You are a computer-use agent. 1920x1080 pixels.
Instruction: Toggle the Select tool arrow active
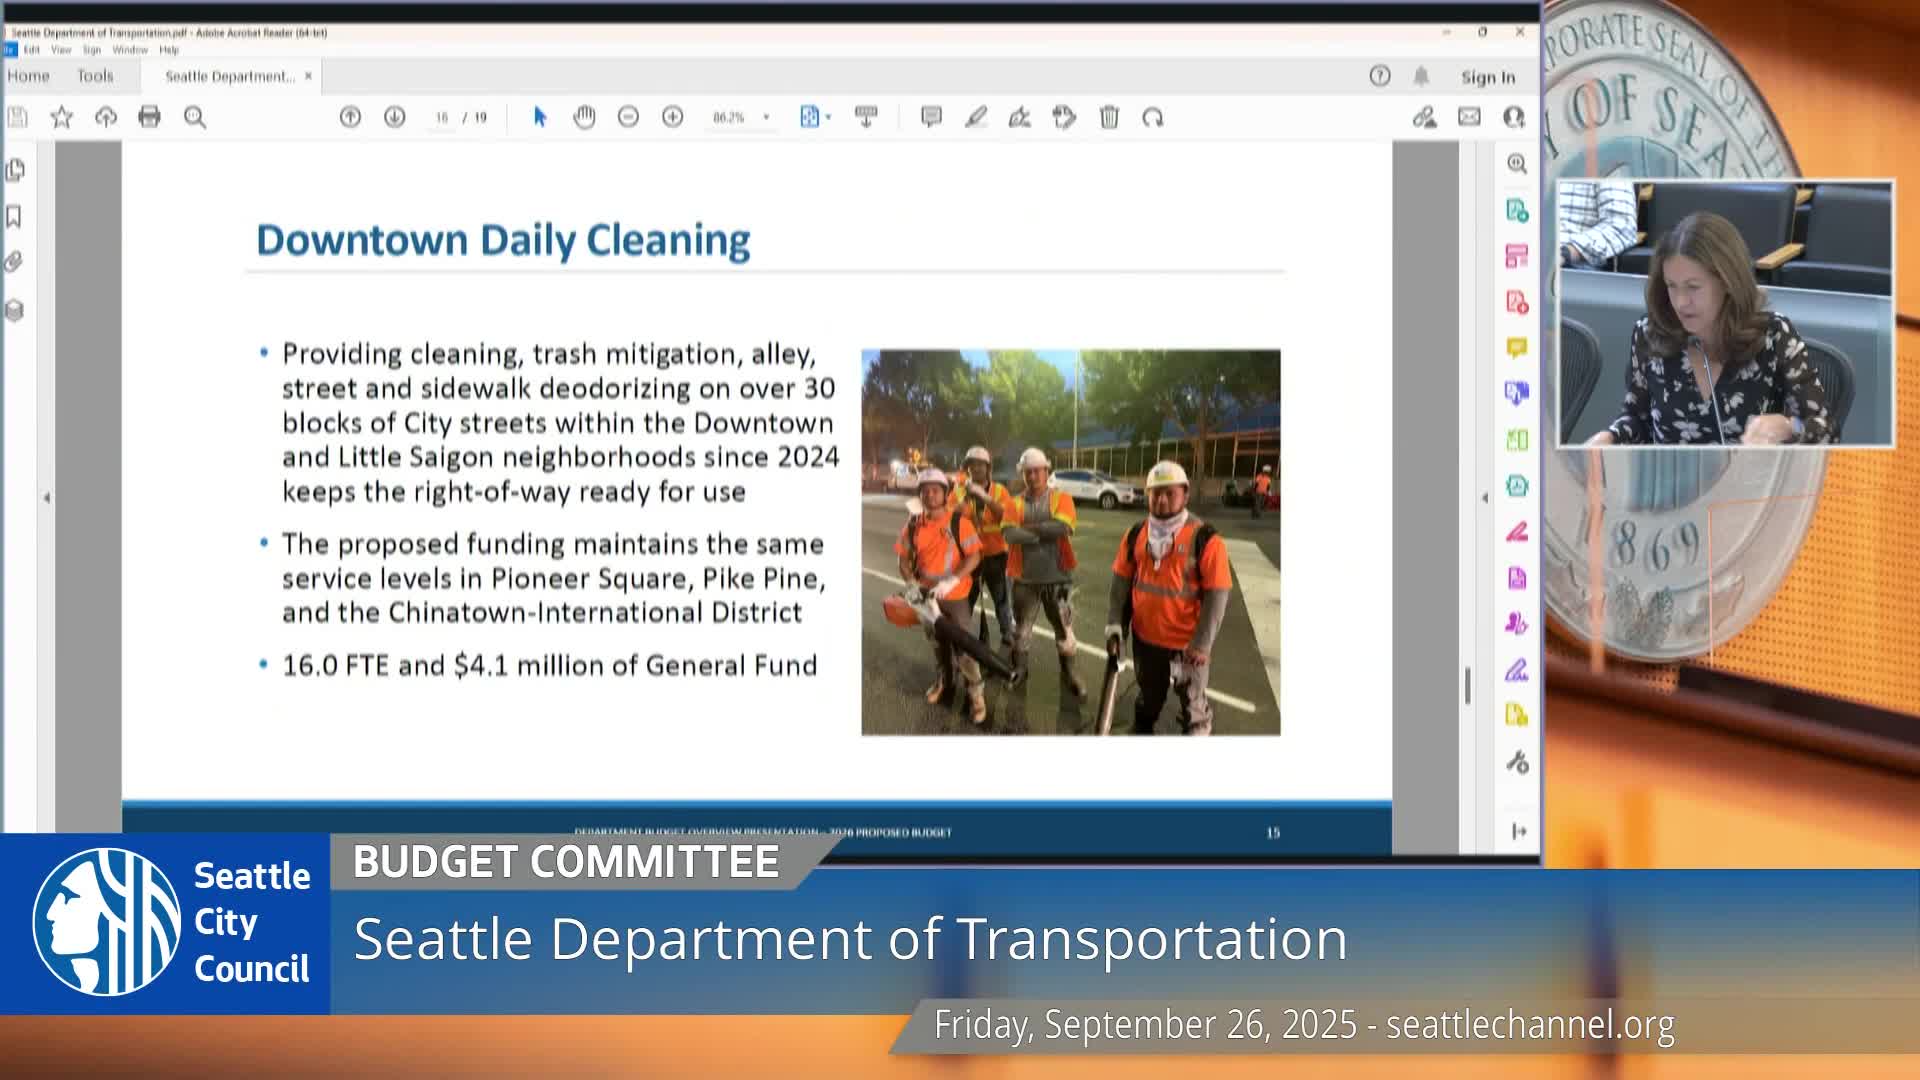pyautogui.click(x=539, y=117)
